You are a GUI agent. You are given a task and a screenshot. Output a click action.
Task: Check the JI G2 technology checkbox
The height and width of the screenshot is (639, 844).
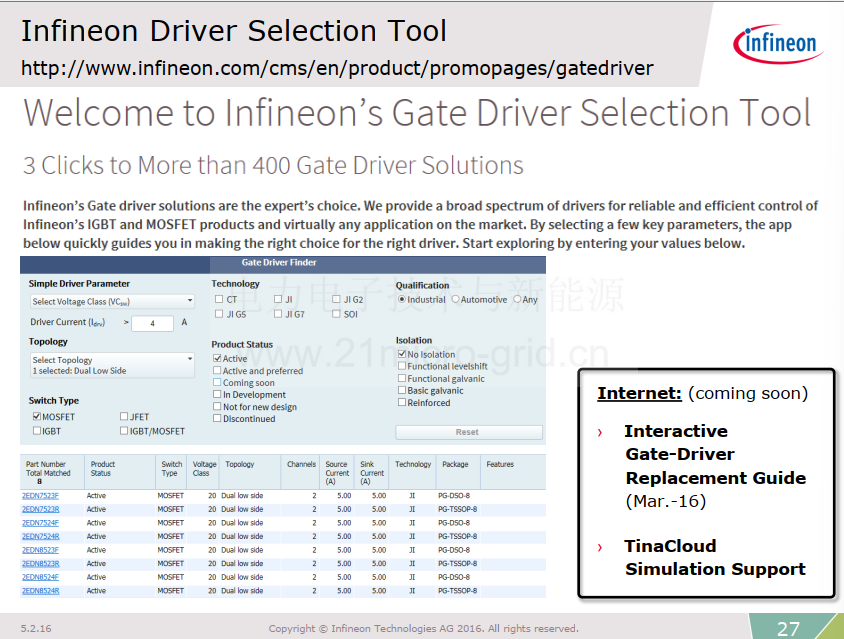[x=336, y=299]
